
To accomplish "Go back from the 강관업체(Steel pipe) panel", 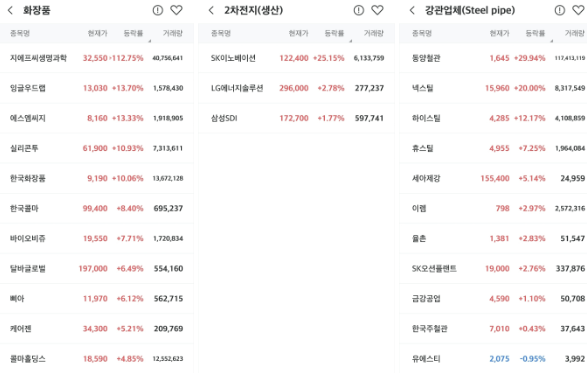I will pyautogui.click(x=412, y=10).
